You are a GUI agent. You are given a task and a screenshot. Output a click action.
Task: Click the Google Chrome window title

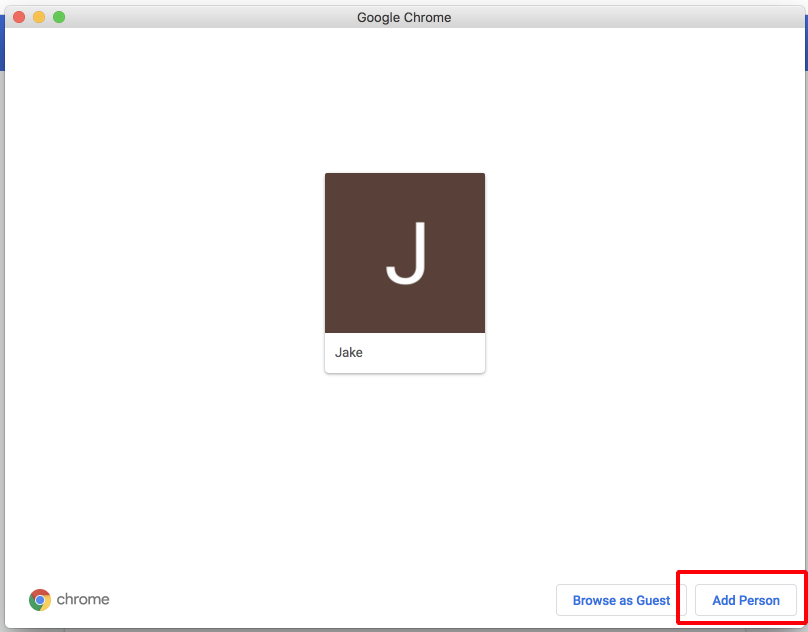coord(404,18)
